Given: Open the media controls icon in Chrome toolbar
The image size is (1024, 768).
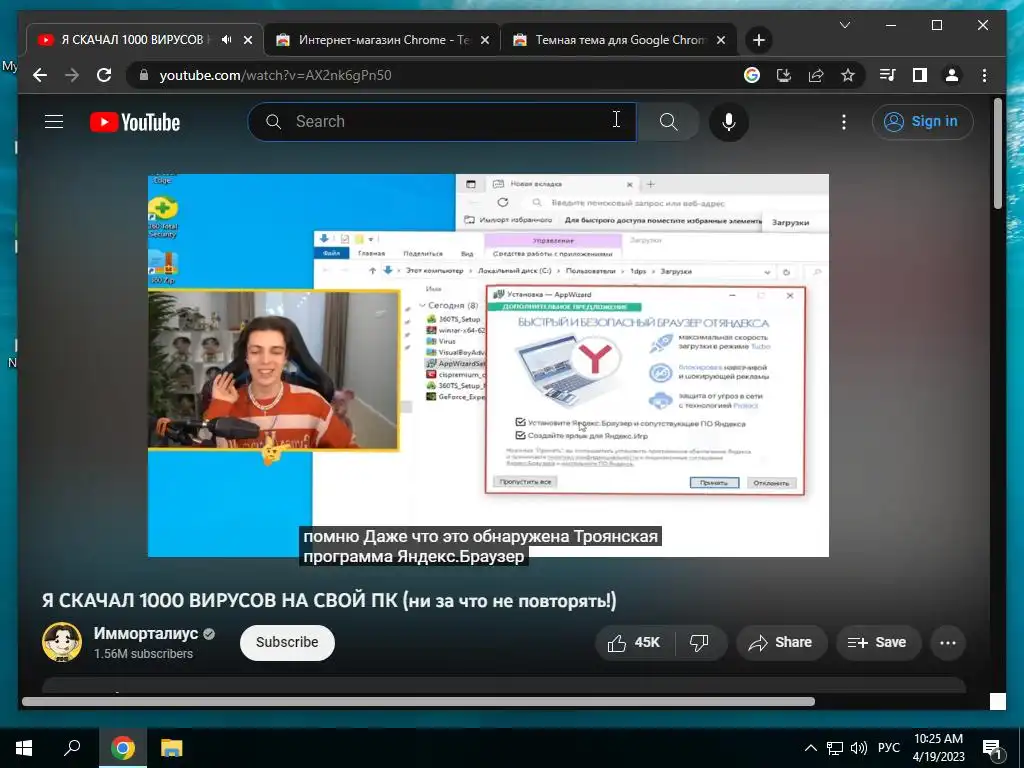Looking at the screenshot, I should click(888, 75).
